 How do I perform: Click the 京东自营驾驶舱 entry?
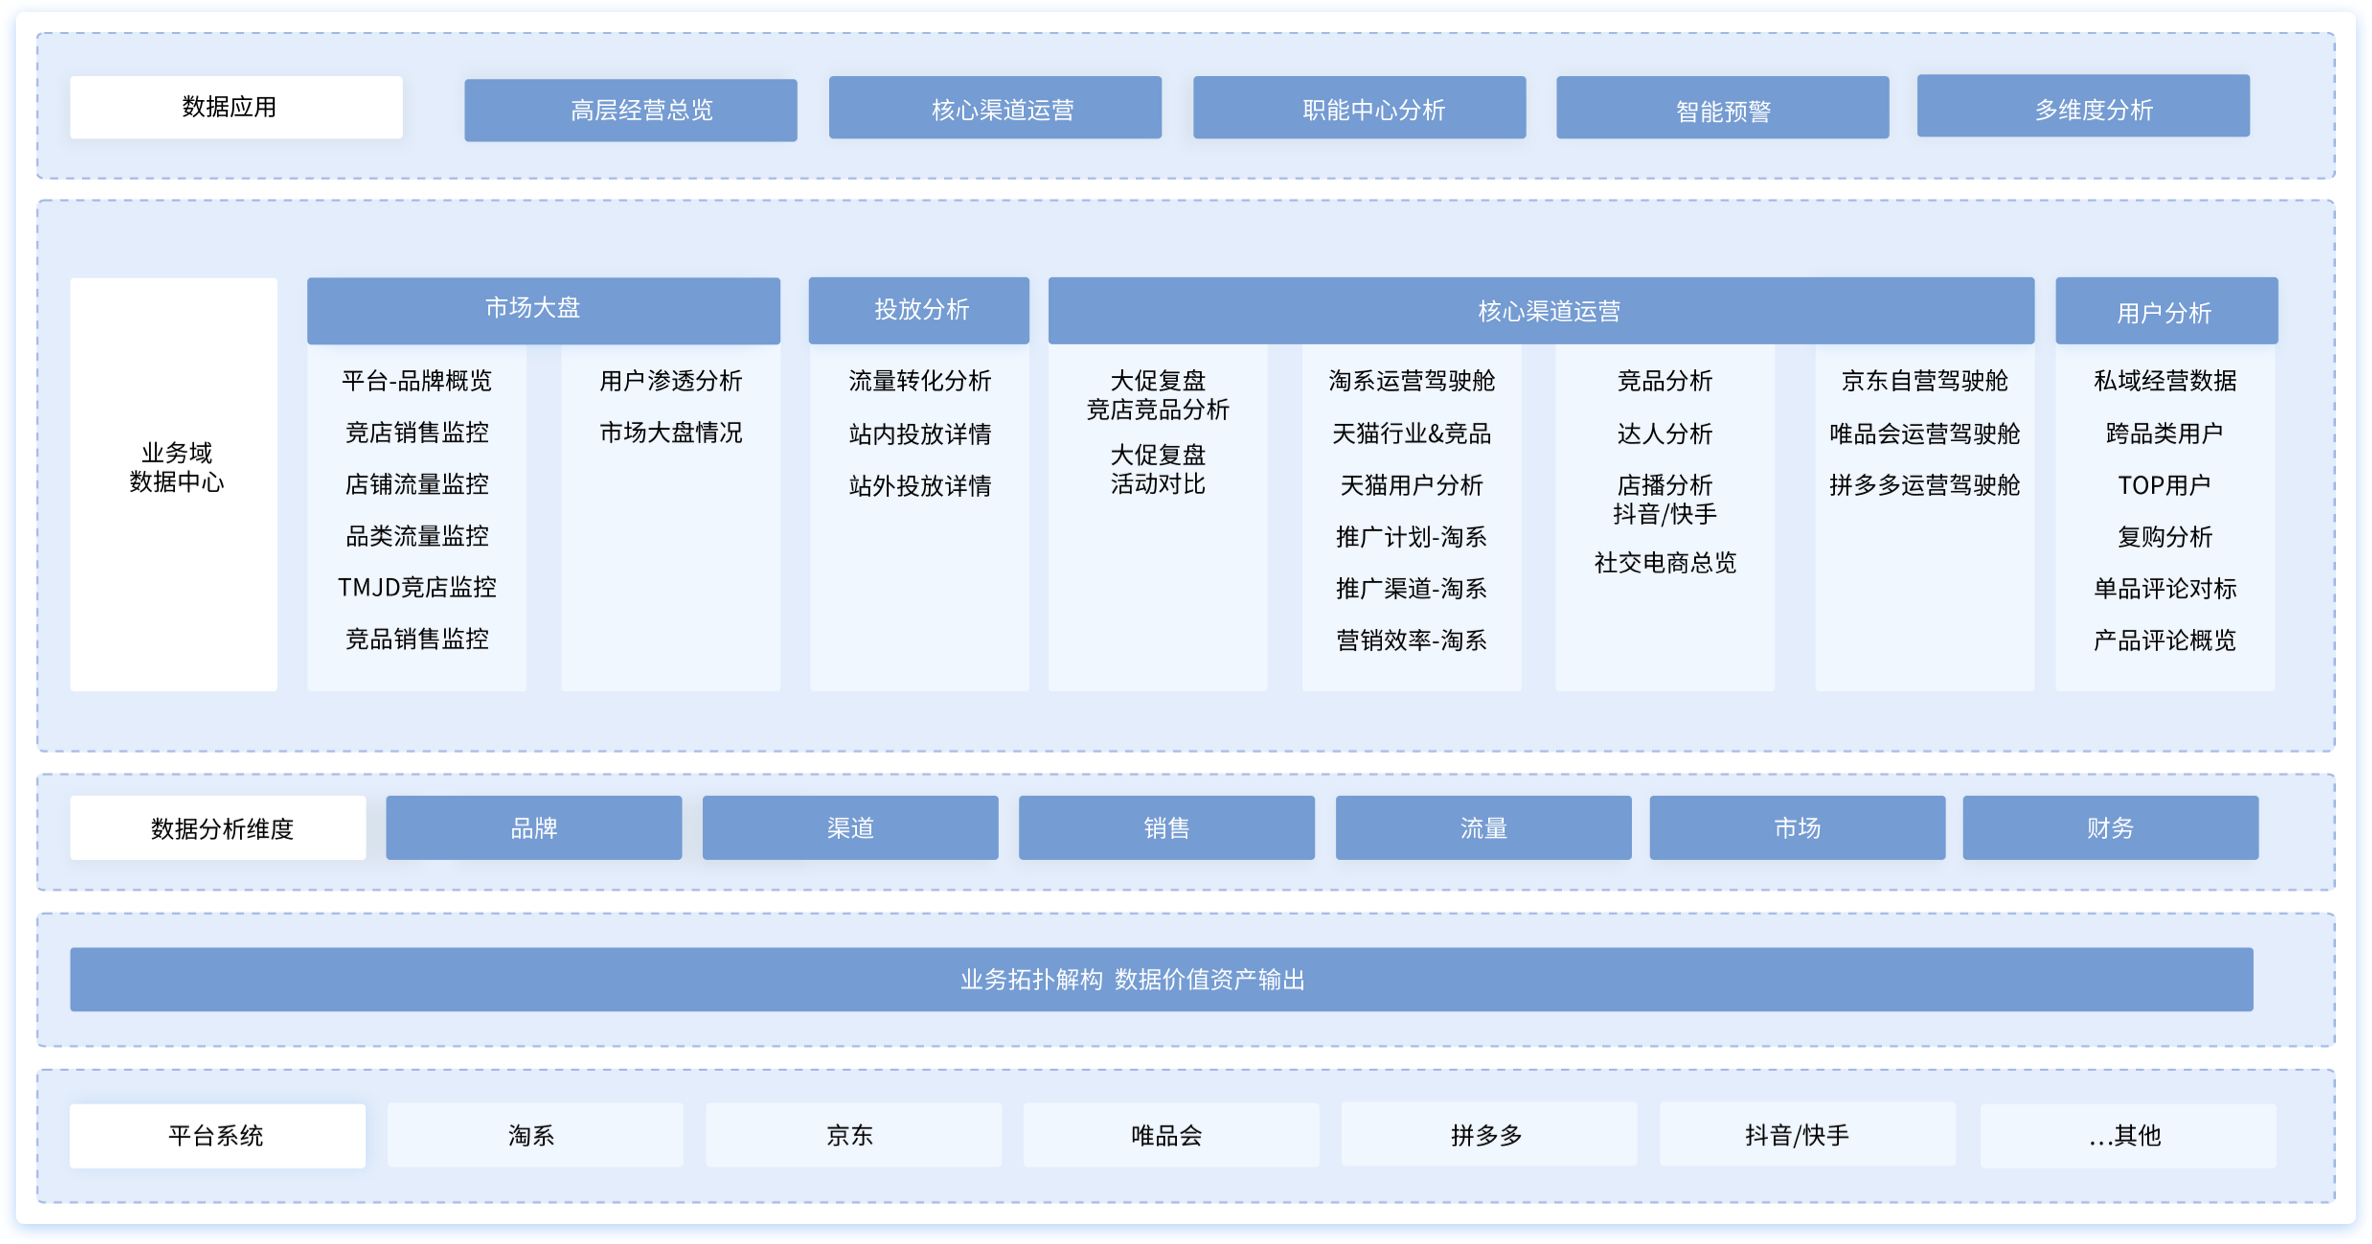[x=1924, y=381]
